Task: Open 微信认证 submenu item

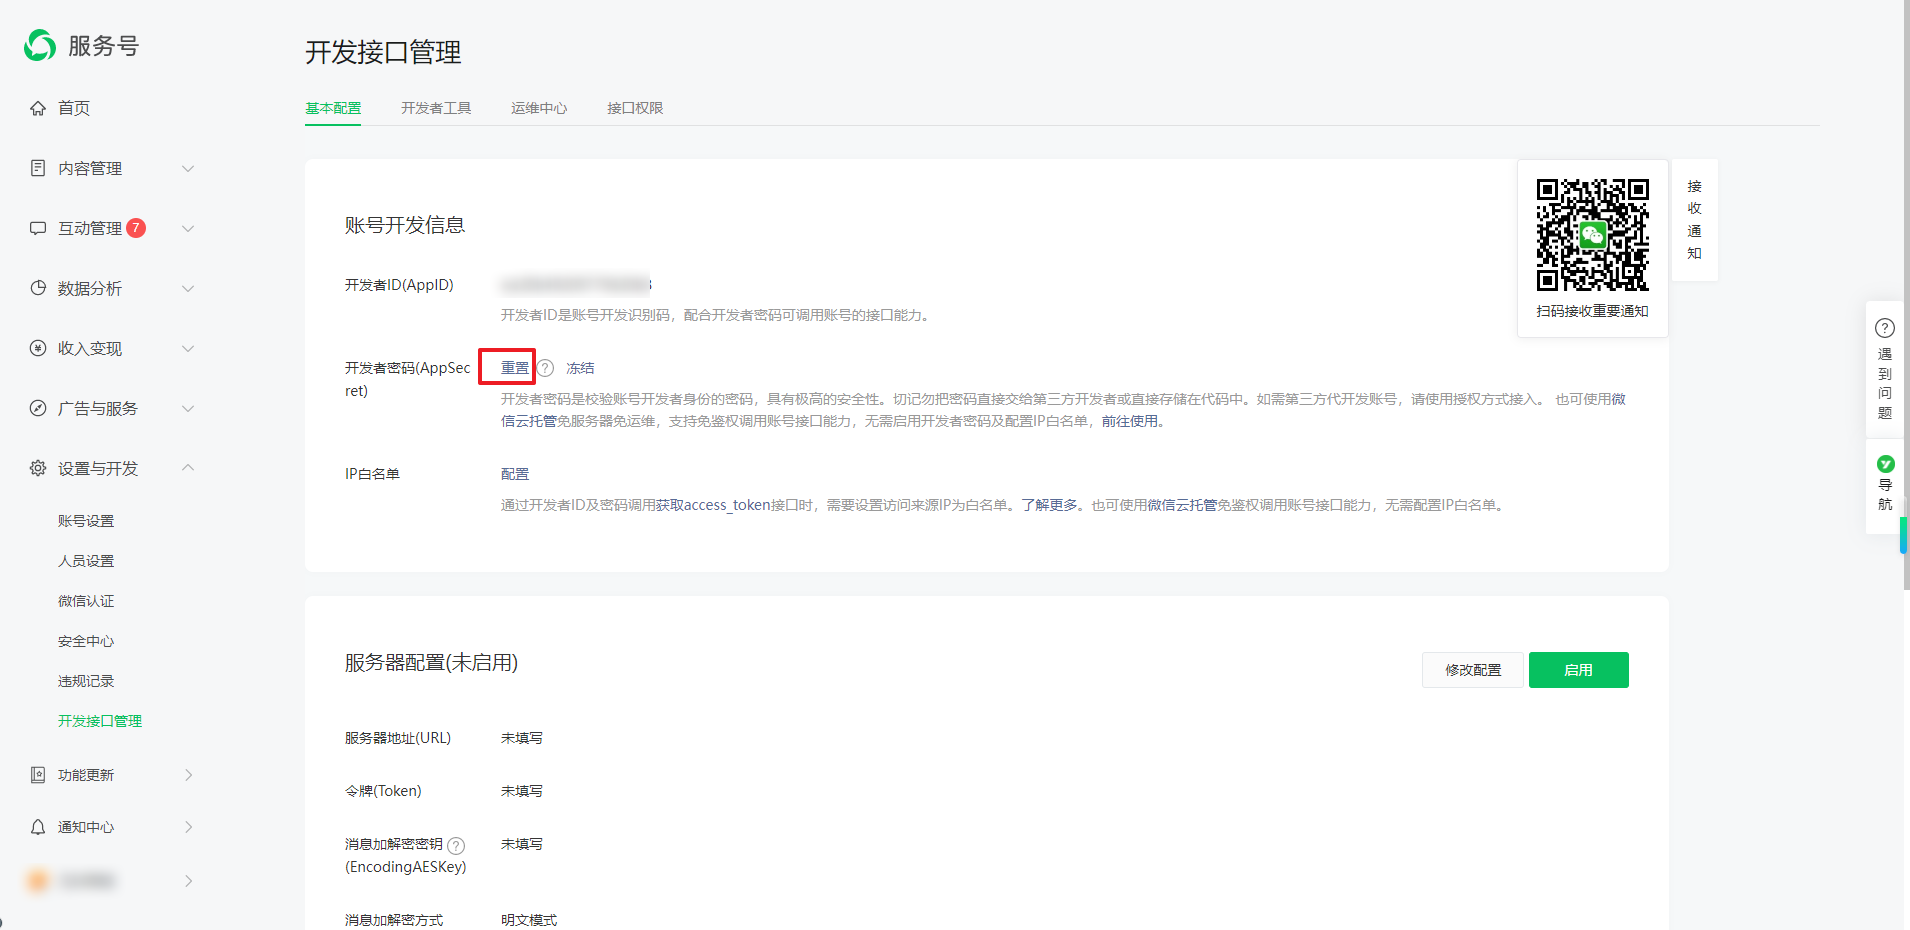Action: [86, 601]
